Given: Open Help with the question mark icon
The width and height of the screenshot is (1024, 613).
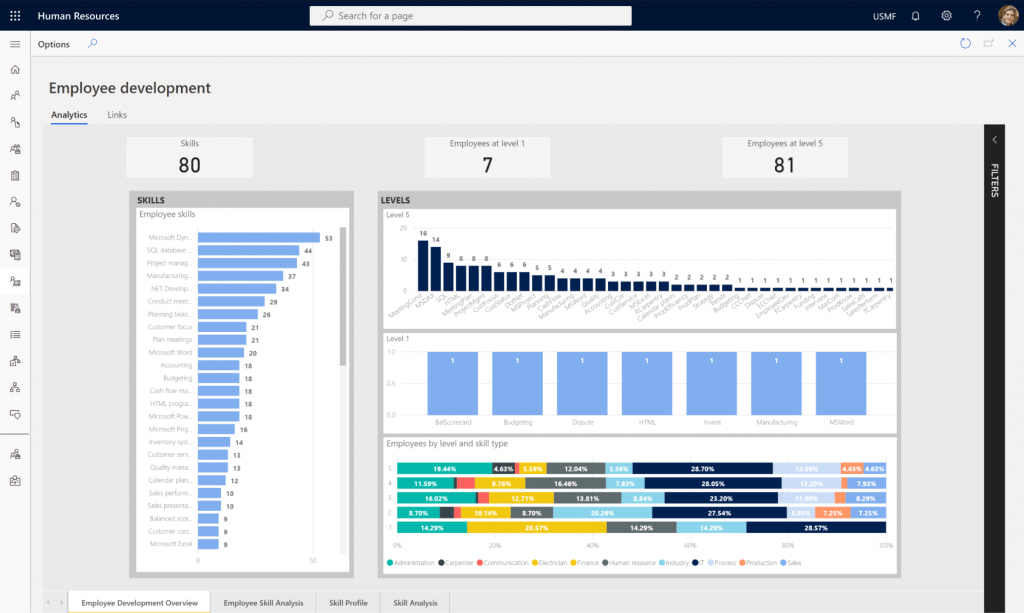Looking at the screenshot, I should [x=977, y=15].
